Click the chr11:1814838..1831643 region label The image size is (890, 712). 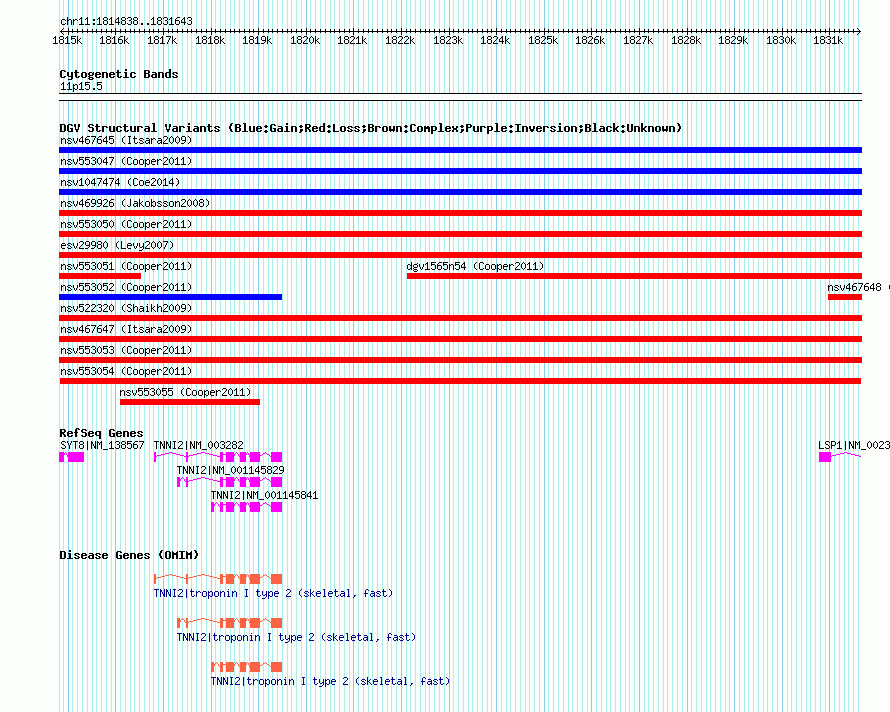[x=126, y=22]
